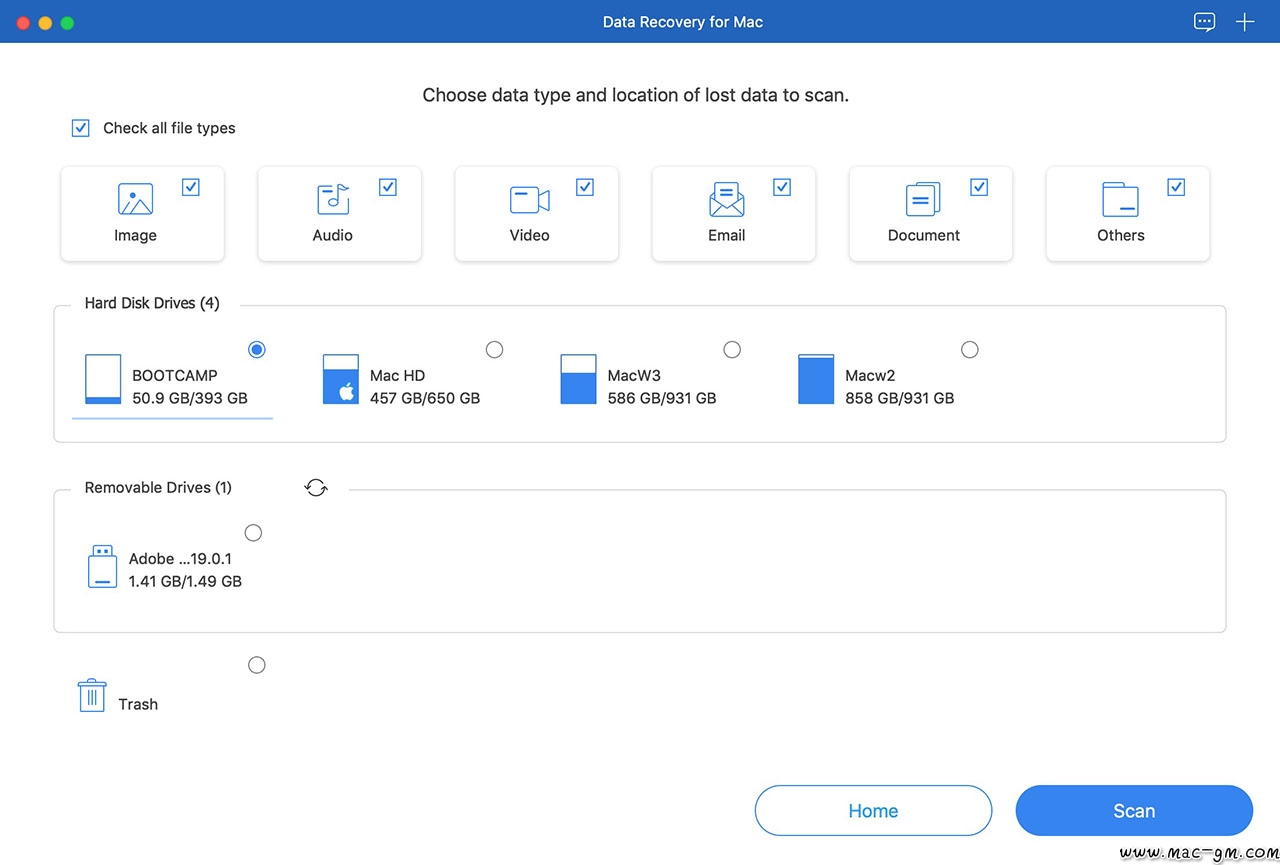Go back with the Home button
1280x865 pixels.
click(x=873, y=811)
